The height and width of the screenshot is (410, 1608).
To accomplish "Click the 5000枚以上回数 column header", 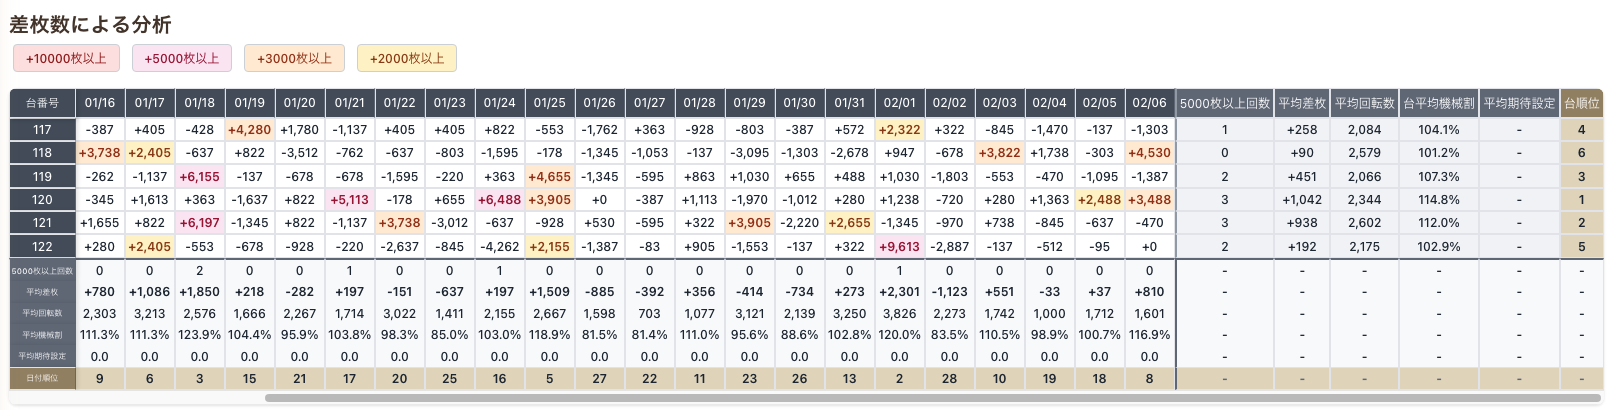I will (x=1224, y=103).
